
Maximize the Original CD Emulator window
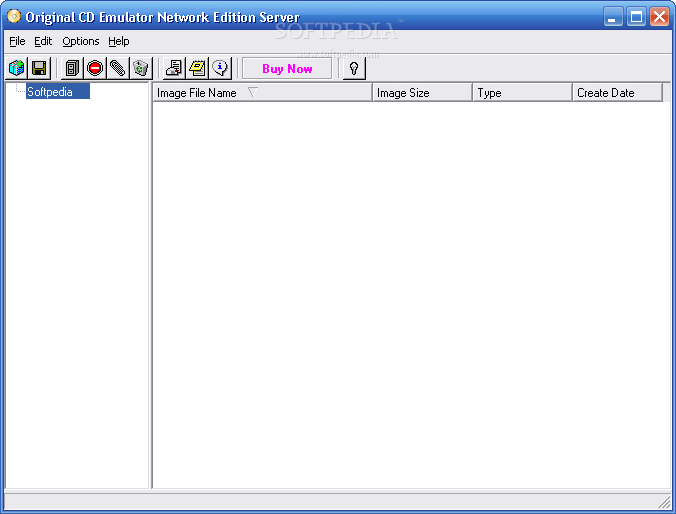tap(636, 17)
